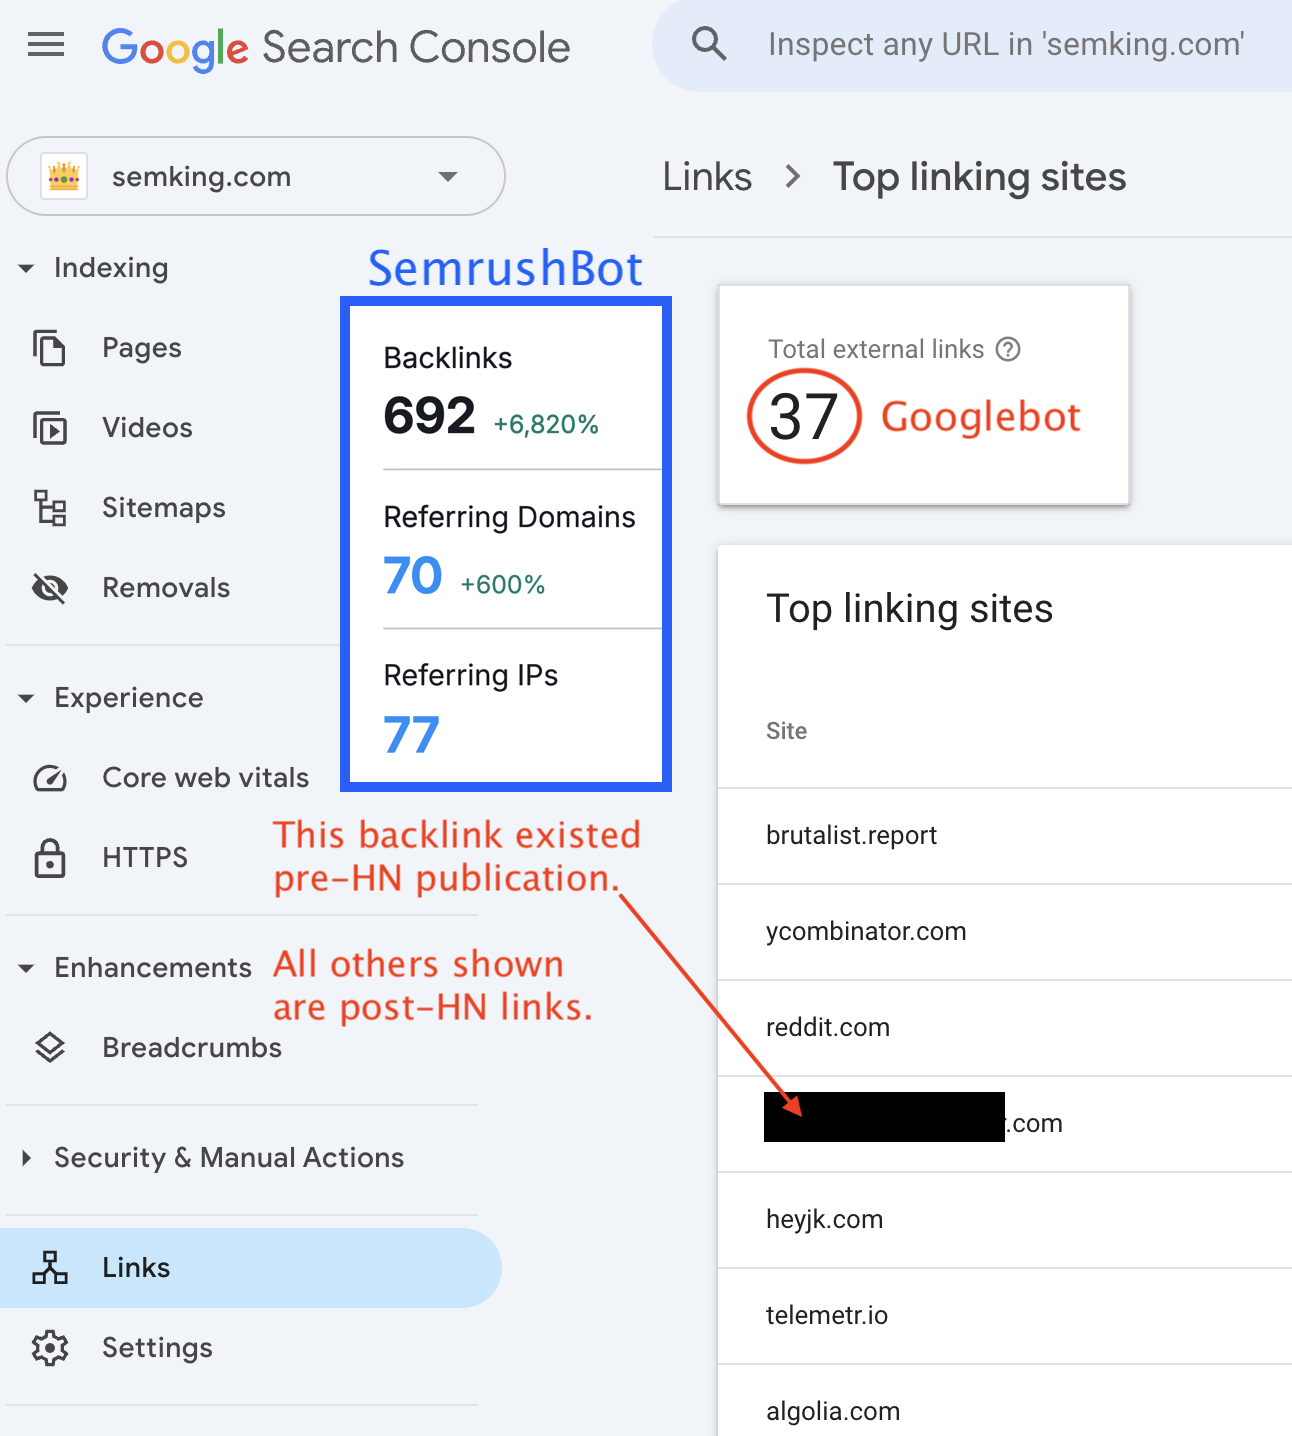This screenshot has width=1292, height=1436.
Task: Click the HTTPS lock icon
Action: [x=50, y=858]
